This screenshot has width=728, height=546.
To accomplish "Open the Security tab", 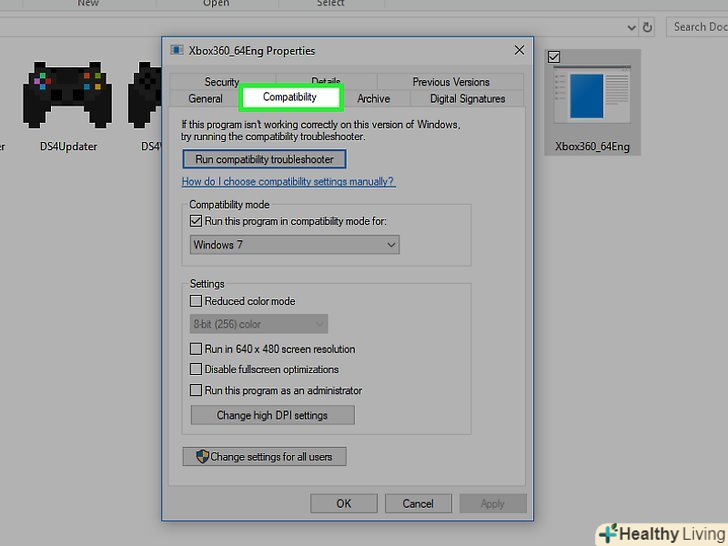I will (222, 82).
